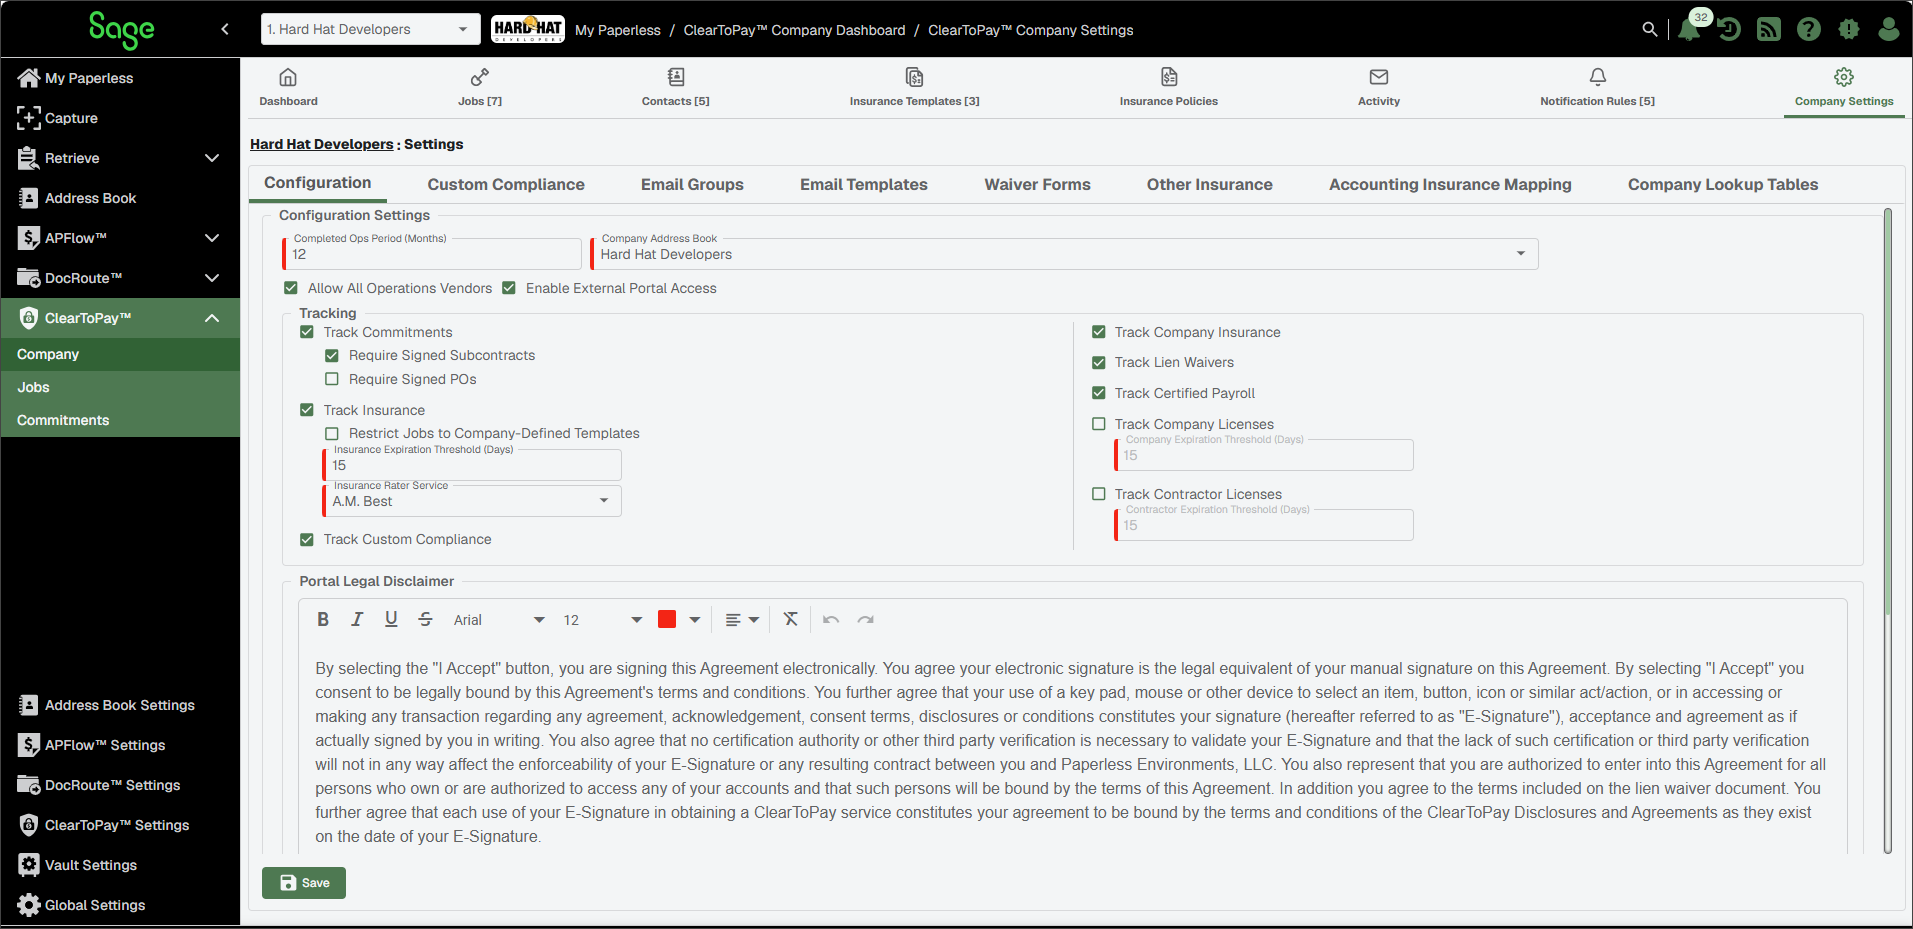1913x929 pixels.
Task: Redo the edit in the disclaimer editor
Action: (x=866, y=620)
